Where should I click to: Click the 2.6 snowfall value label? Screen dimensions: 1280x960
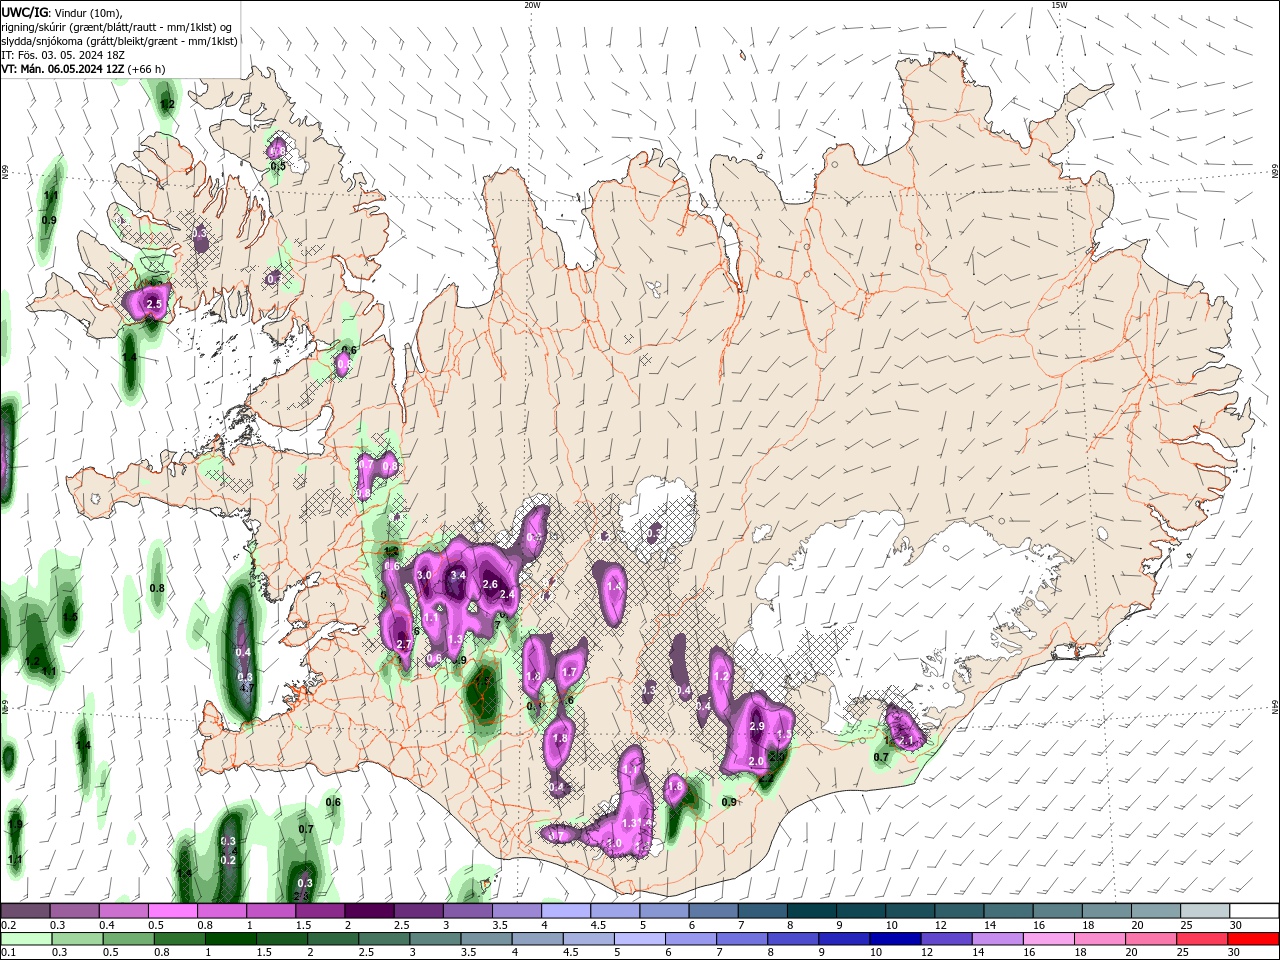[490, 584]
